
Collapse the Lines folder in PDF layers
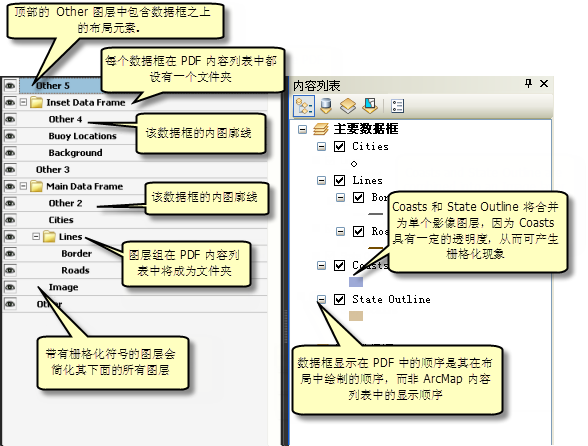tap(36, 237)
